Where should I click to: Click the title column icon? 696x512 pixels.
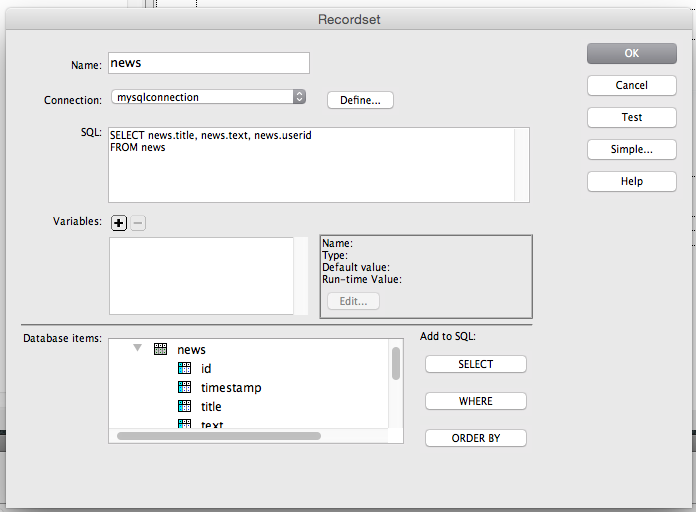184,406
